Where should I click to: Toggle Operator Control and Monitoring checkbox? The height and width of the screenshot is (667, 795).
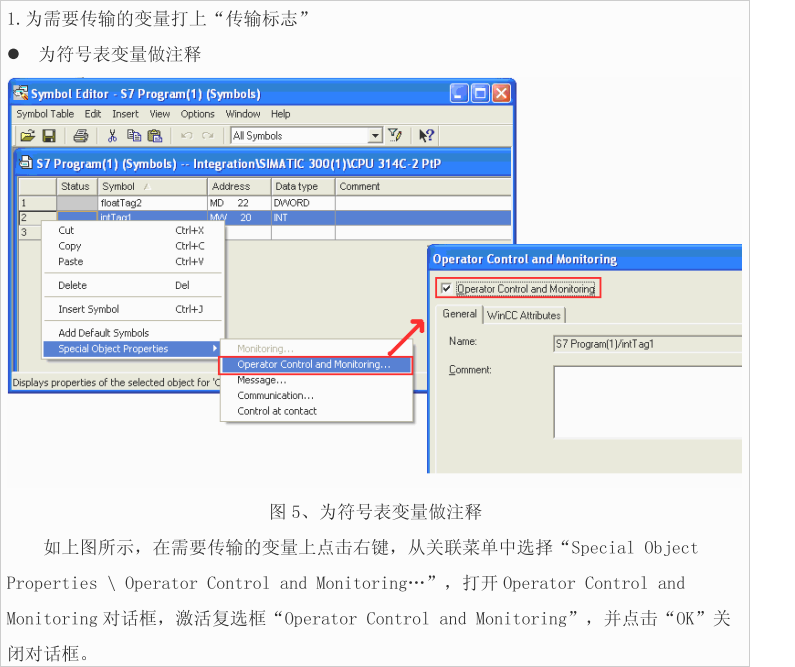[446, 288]
